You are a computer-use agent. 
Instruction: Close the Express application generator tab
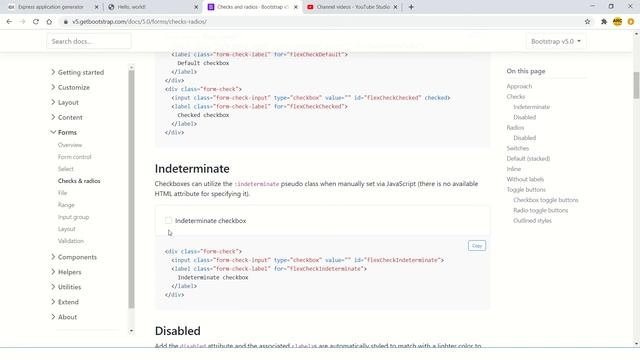[x=96, y=7]
